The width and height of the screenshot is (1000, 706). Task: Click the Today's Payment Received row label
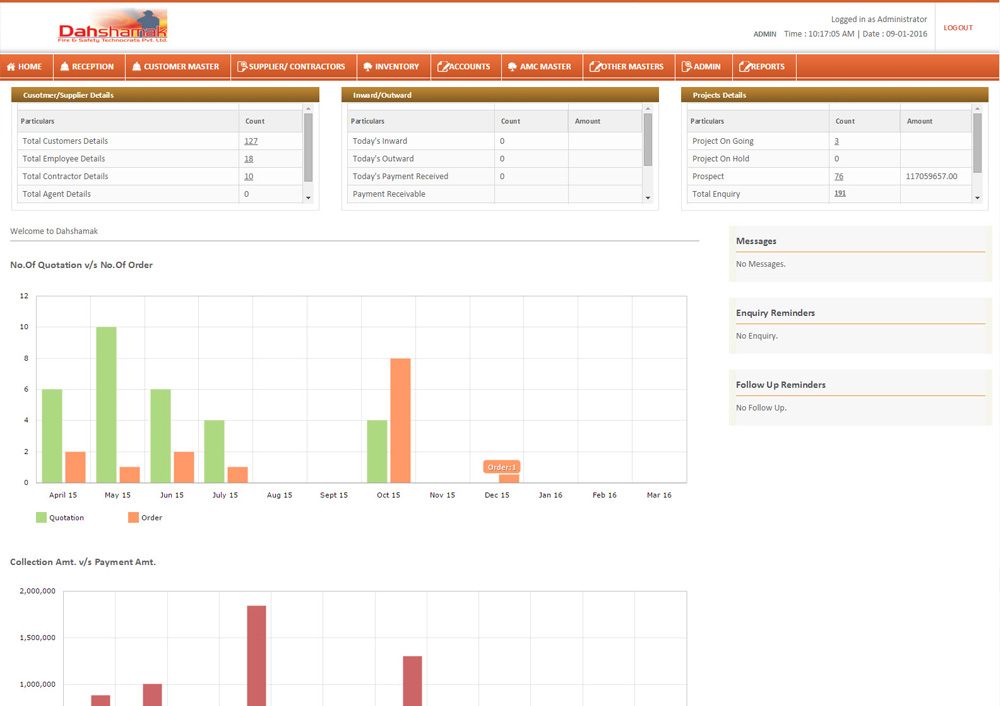(x=401, y=177)
